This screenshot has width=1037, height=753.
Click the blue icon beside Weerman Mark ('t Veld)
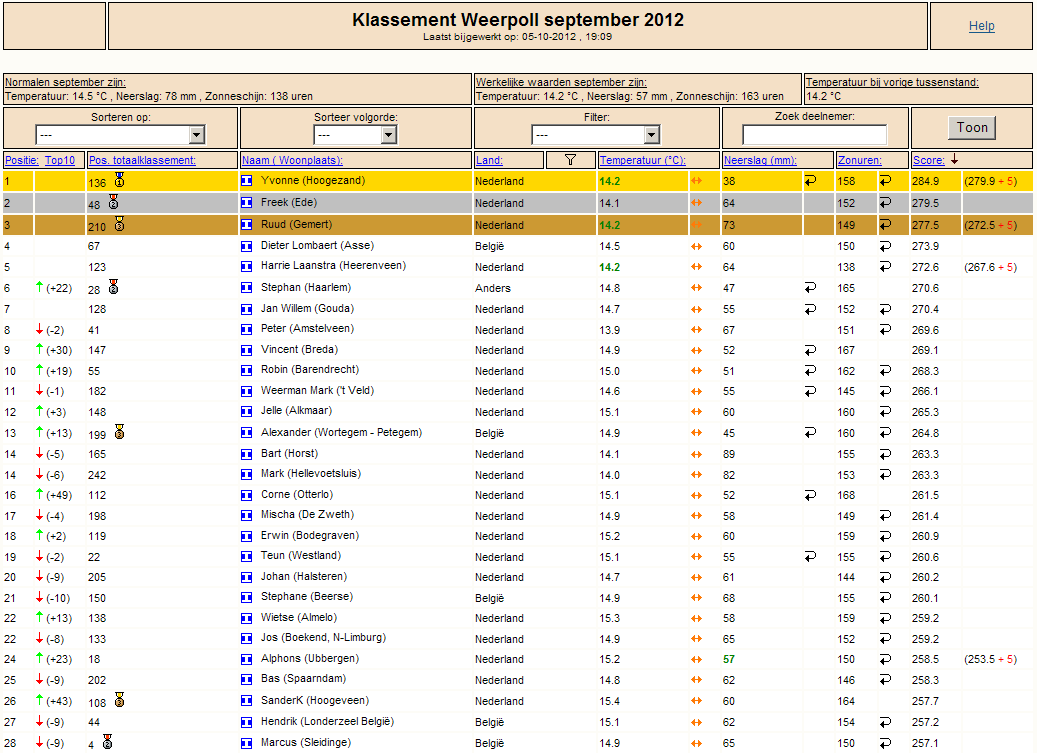(247, 391)
